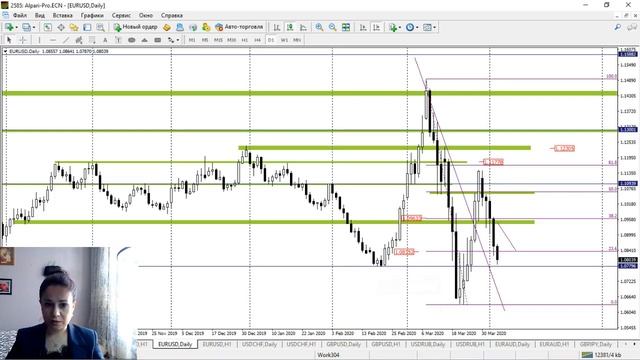Open the Market Watch window icon

coord(48,27)
